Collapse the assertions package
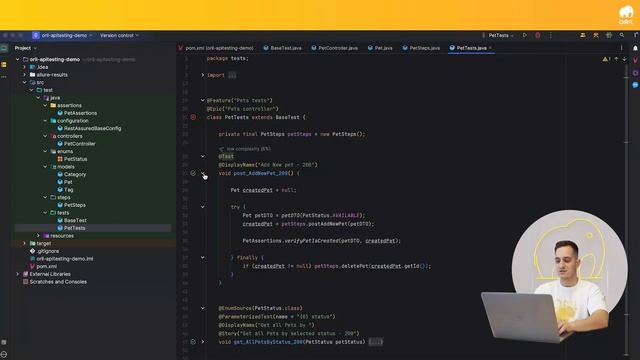This screenshot has width=640, height=360. (x=45, y=105)
